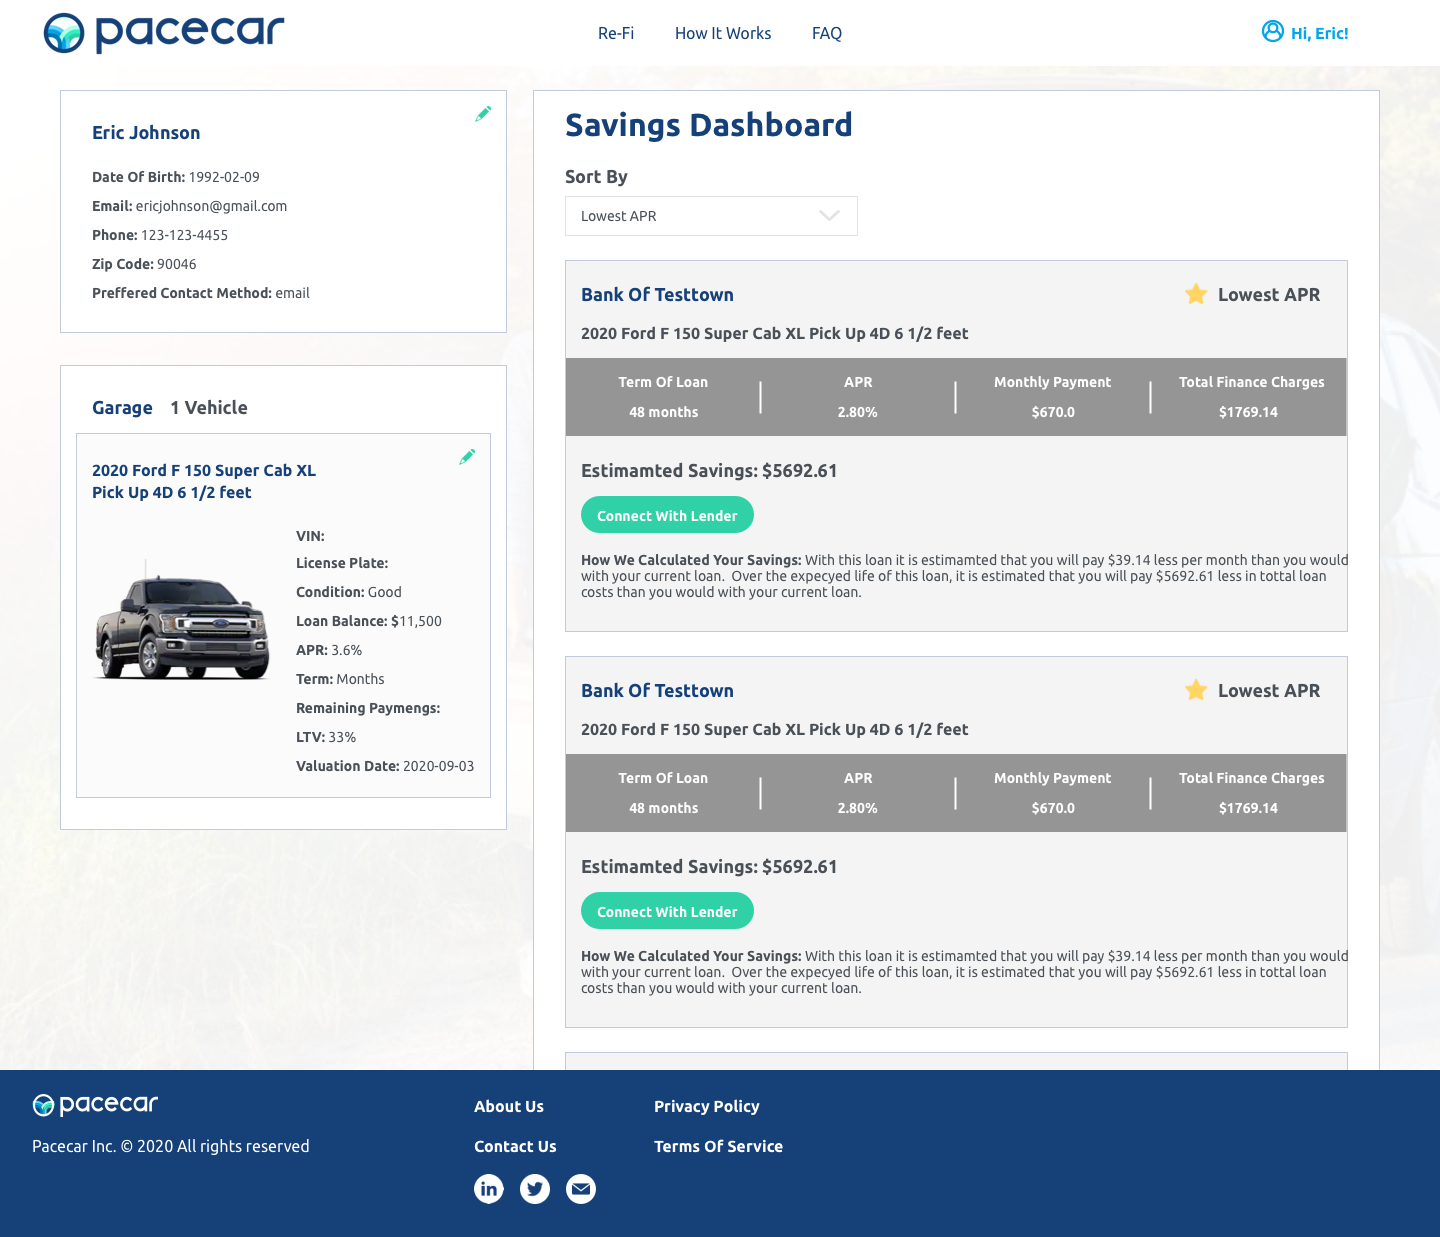
Task: Edit the 2020 Ford F 150 vehicle pencil icon
Action: (467, 457)
